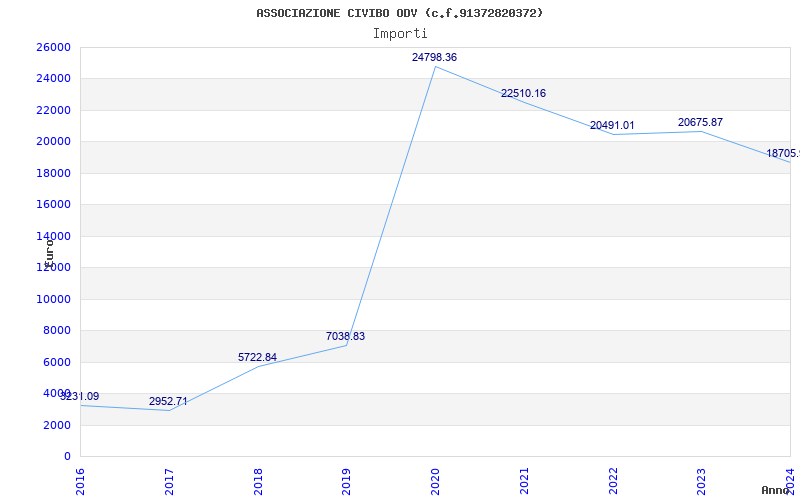This screenshot has width=800, height=500.
Task: Click the Importi subtitle
Action: point(400,34)
